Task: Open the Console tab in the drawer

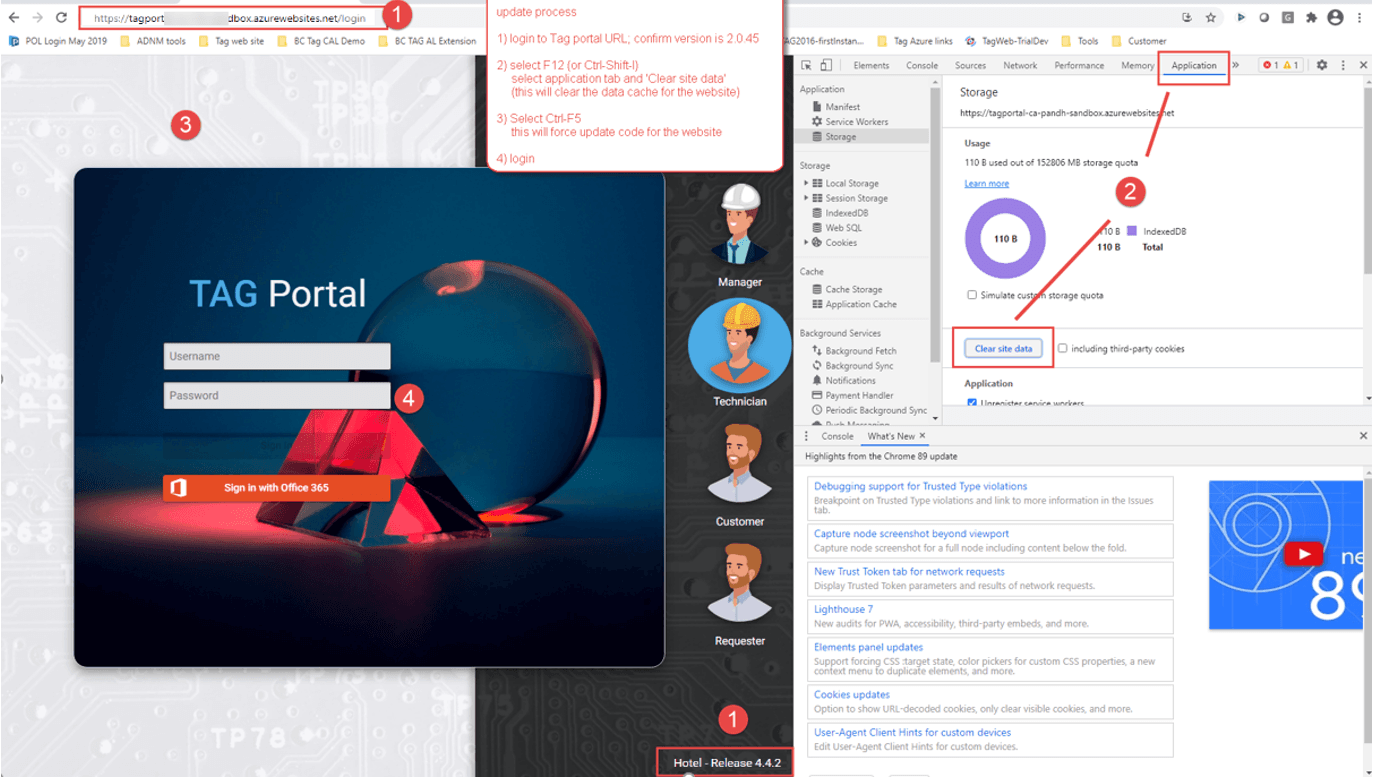Action: [837, 436]
